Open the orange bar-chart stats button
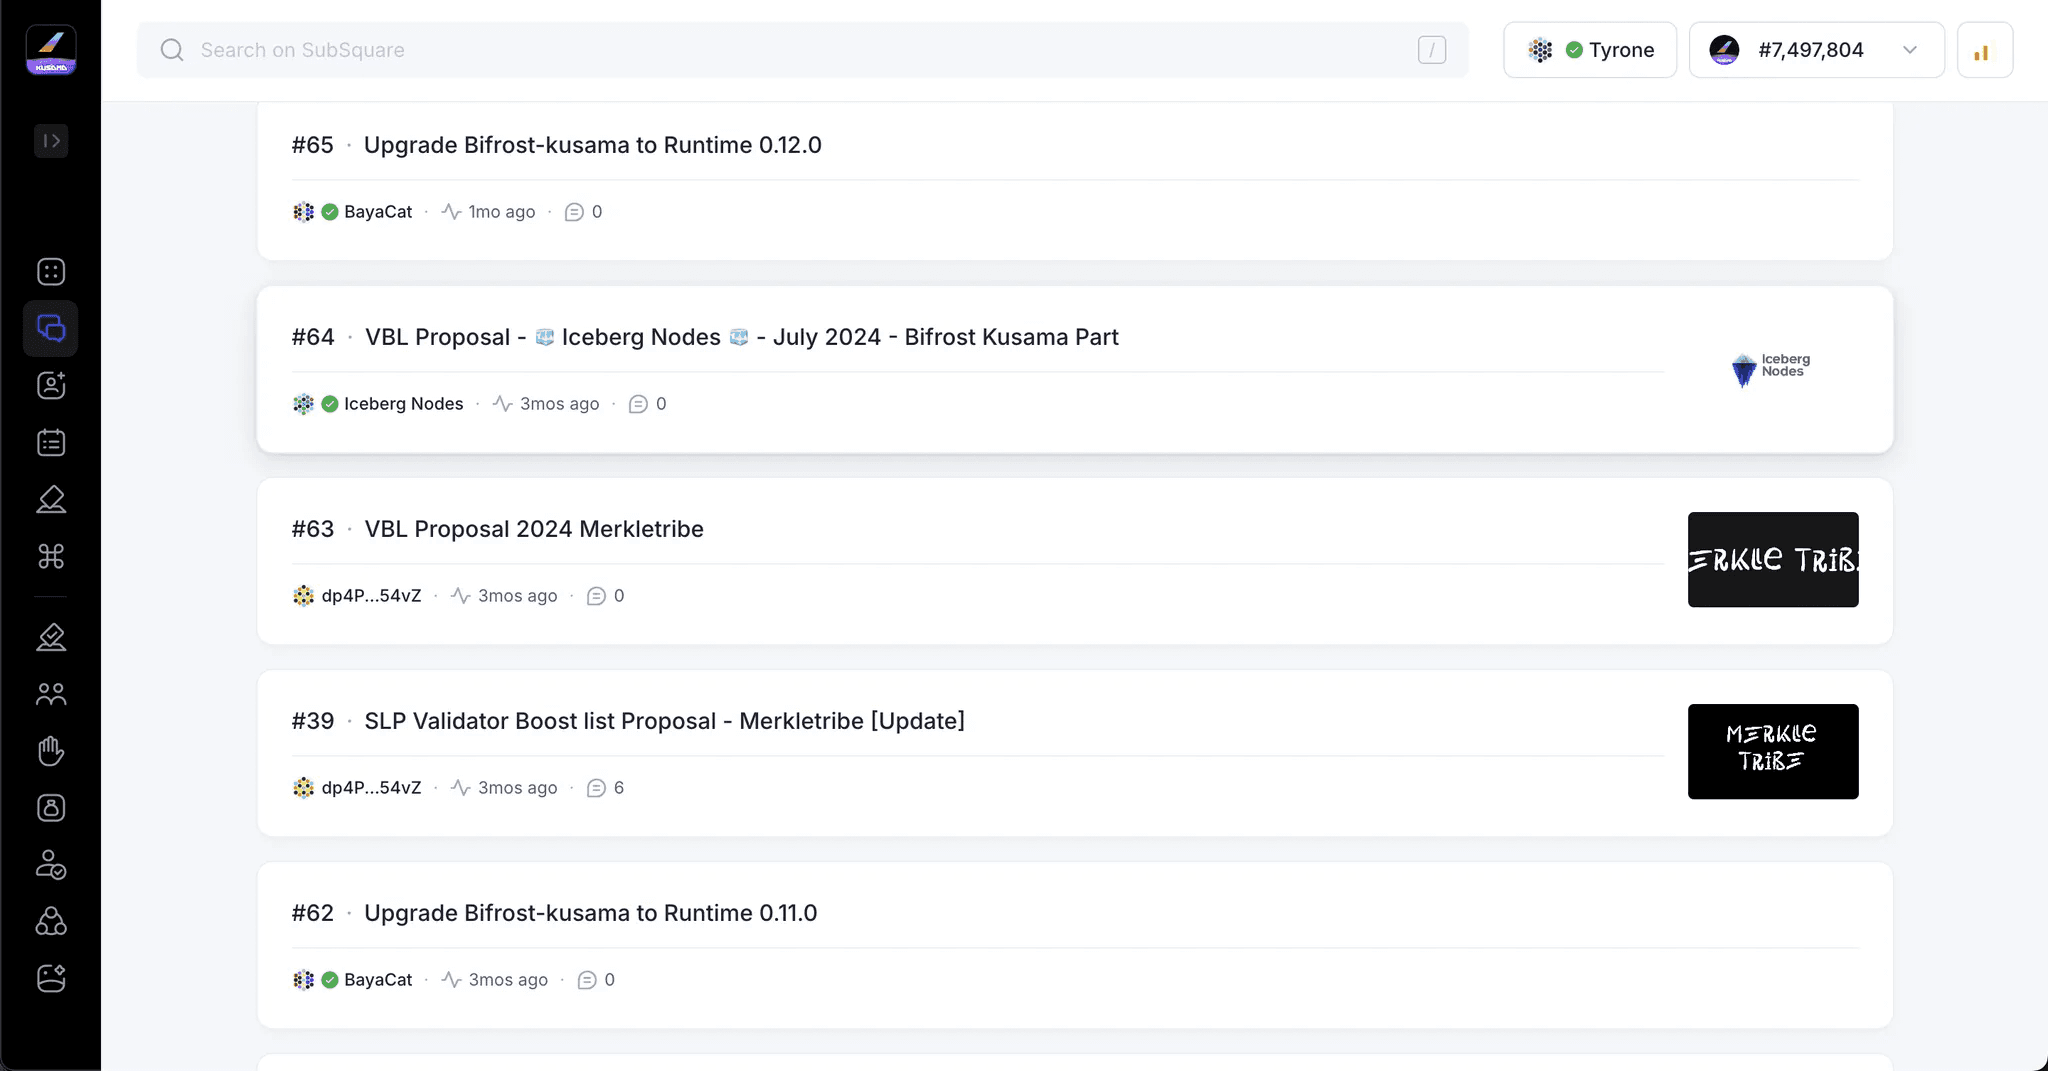The image size is (2048, 1071). (1985, 50)
